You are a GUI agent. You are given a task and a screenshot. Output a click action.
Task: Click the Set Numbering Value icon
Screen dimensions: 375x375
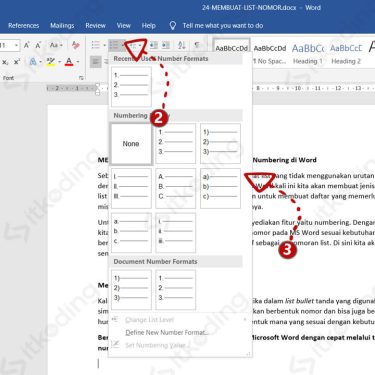tap(115, 345)
